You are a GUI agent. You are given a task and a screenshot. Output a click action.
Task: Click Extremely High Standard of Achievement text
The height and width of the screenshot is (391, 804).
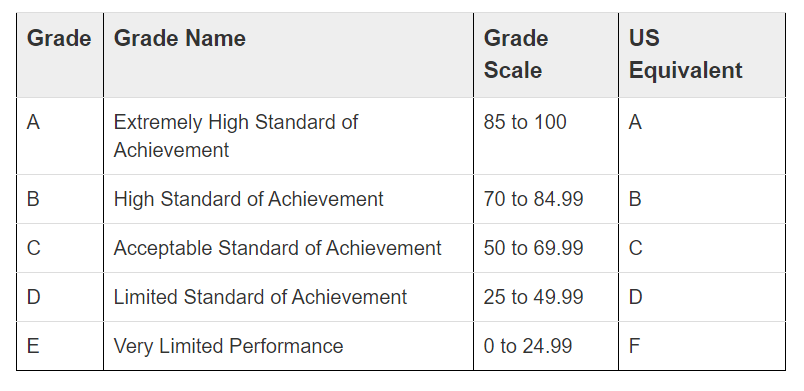pyautogui.click(x=235, y=136)
